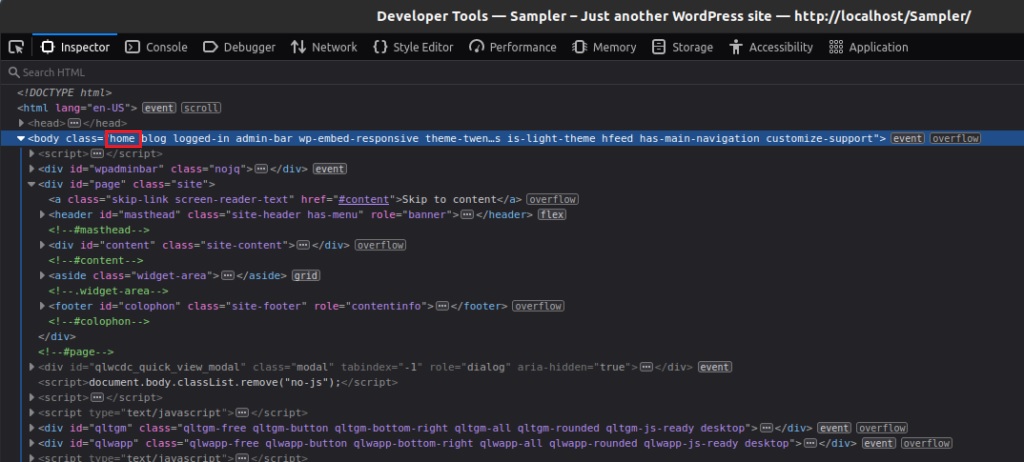Click event badge on quick view modal row
The width and height of the screenshot is (1024, 462).
(x=715, y=367)
